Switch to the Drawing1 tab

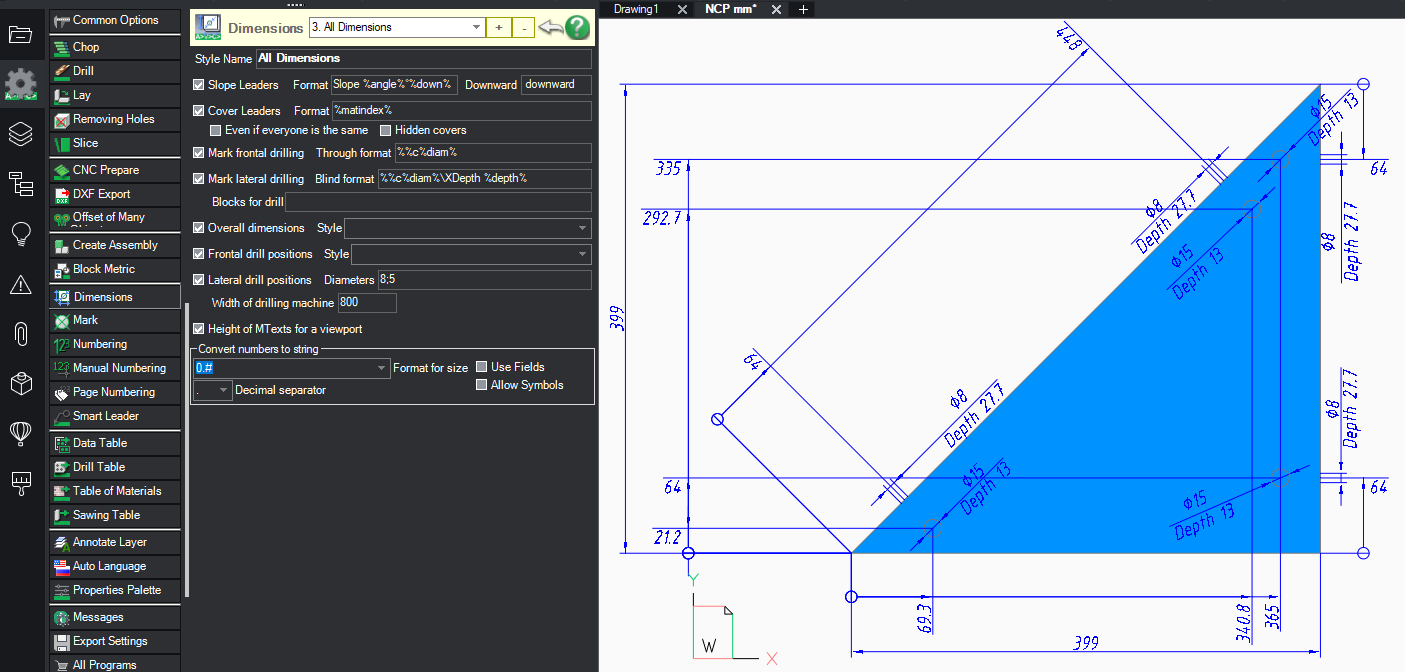636,9
